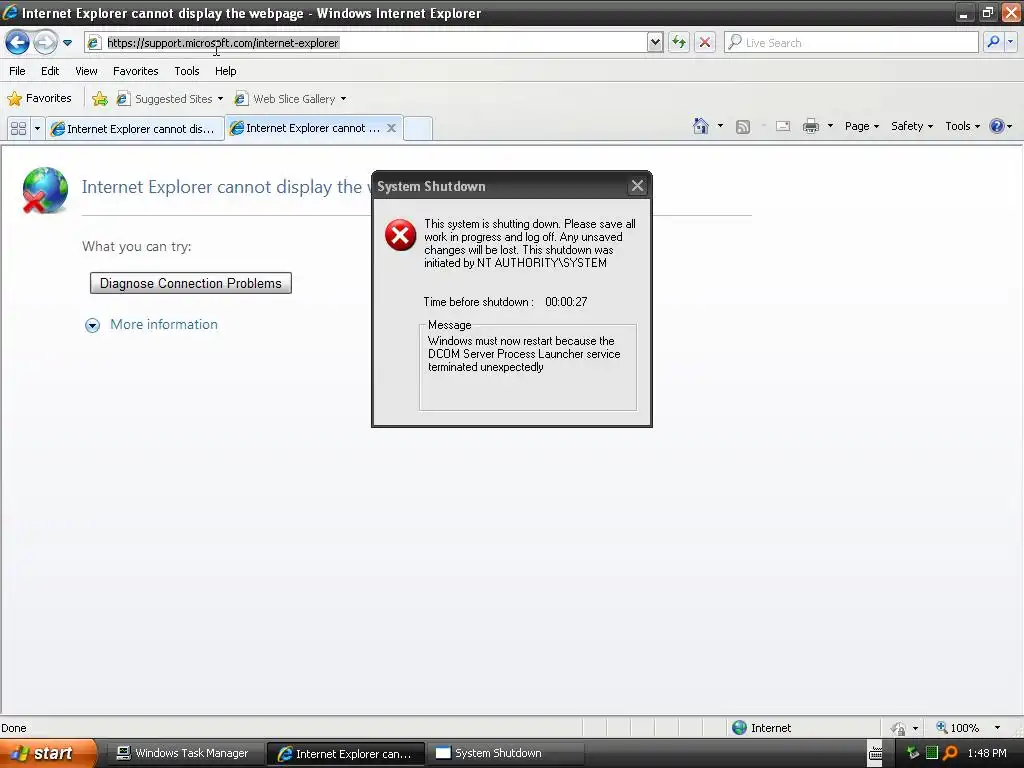The width and height of the screenshot is (1024, 768).
Task: Click the Read Mail envelope icon
Action: coord(783,127)
